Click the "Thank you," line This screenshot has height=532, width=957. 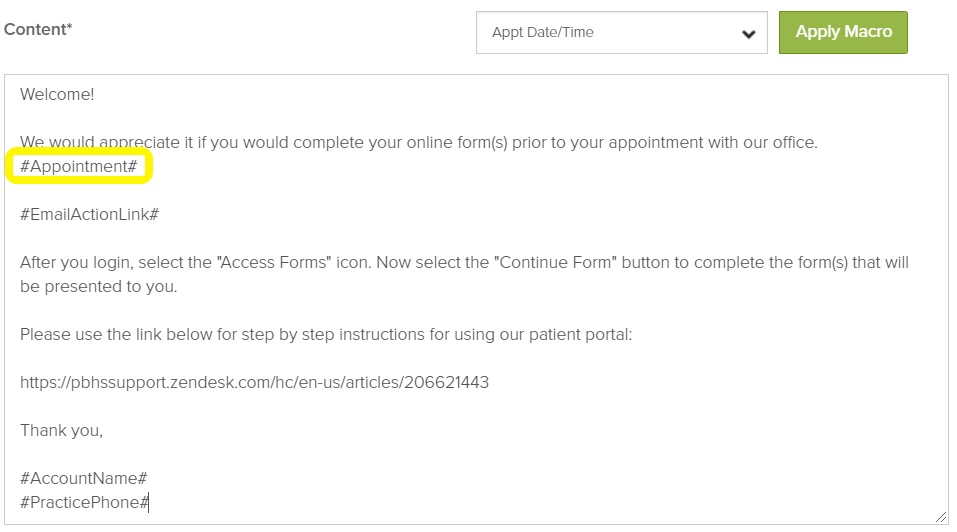coord(62,430)
